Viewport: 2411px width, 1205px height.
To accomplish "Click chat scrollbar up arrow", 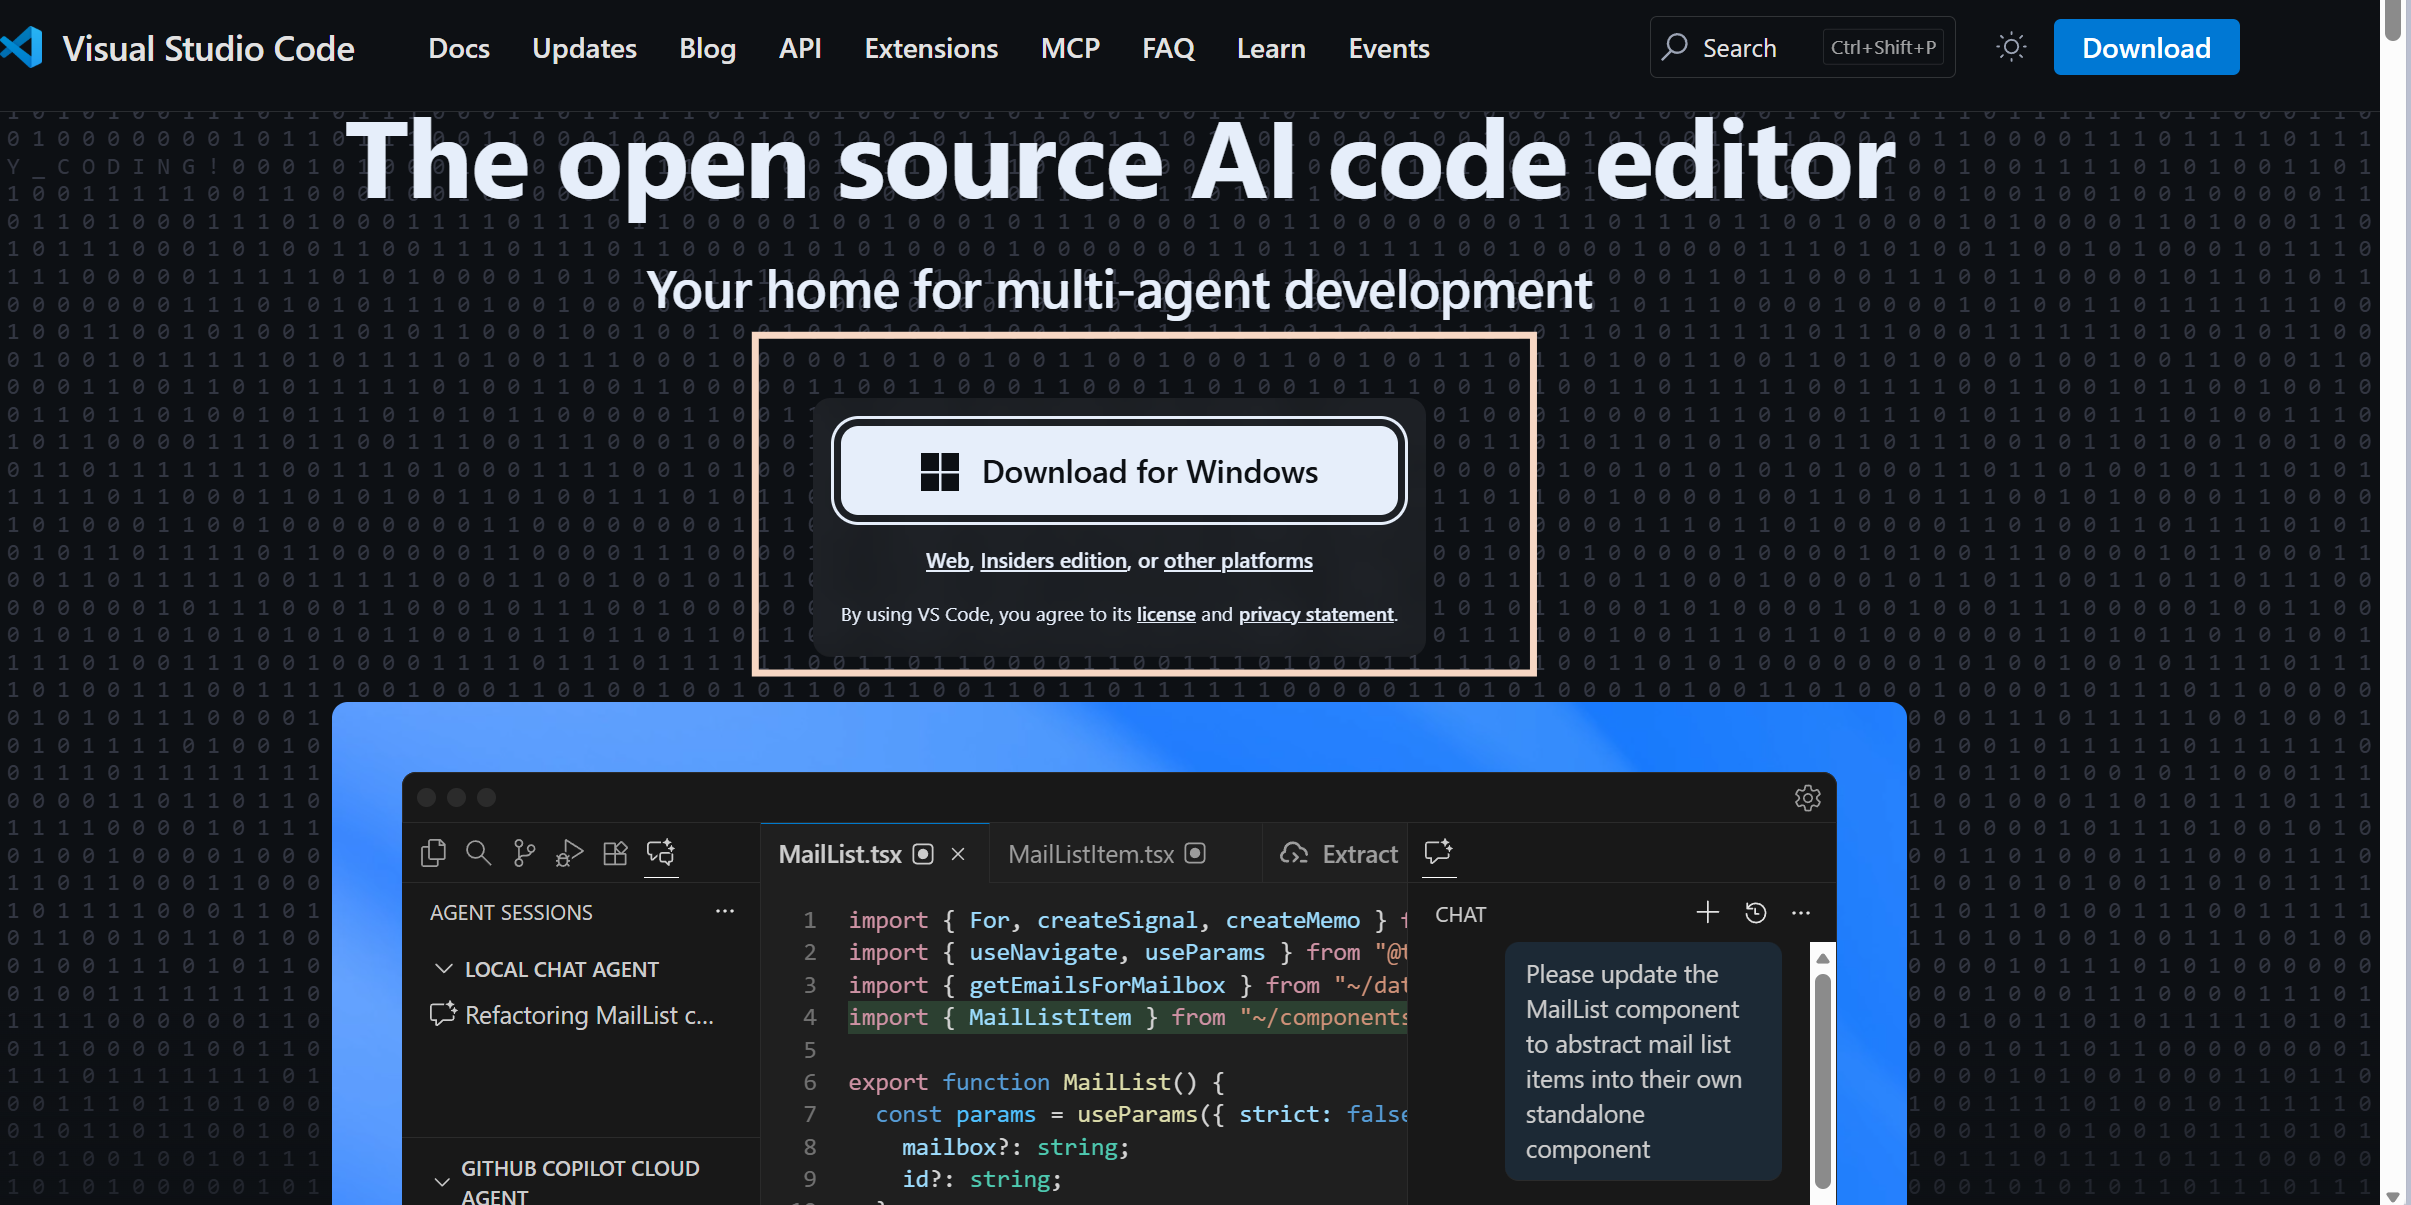I will (x=1822, y=958).
